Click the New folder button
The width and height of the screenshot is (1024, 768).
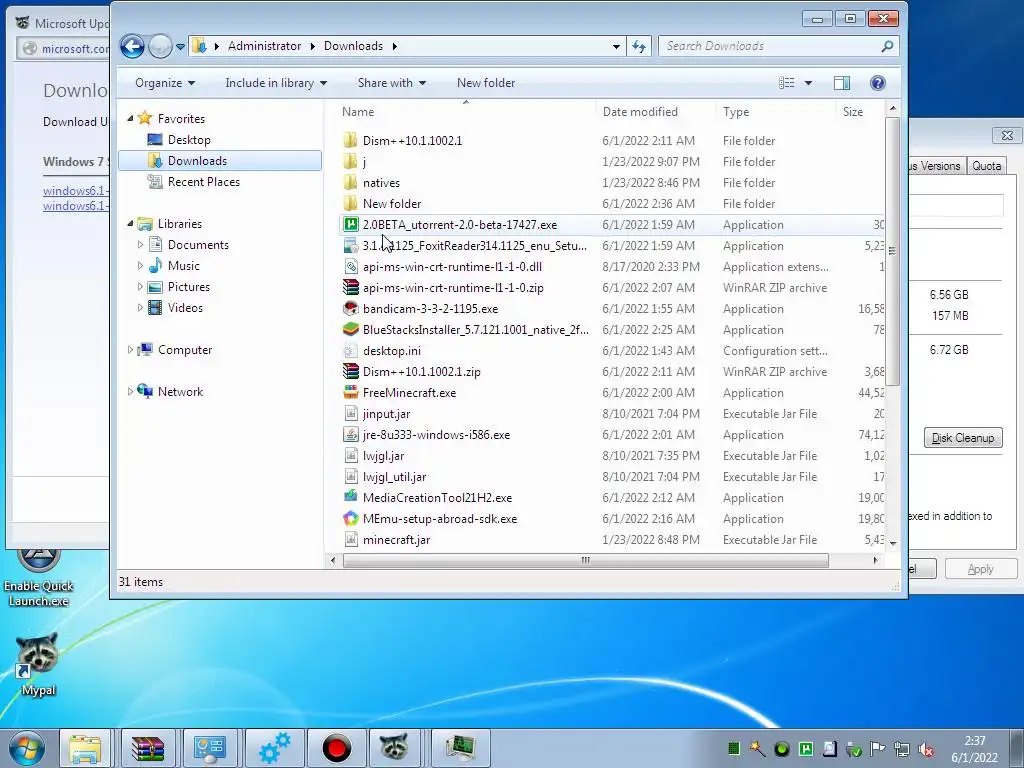tap(486, 83)
